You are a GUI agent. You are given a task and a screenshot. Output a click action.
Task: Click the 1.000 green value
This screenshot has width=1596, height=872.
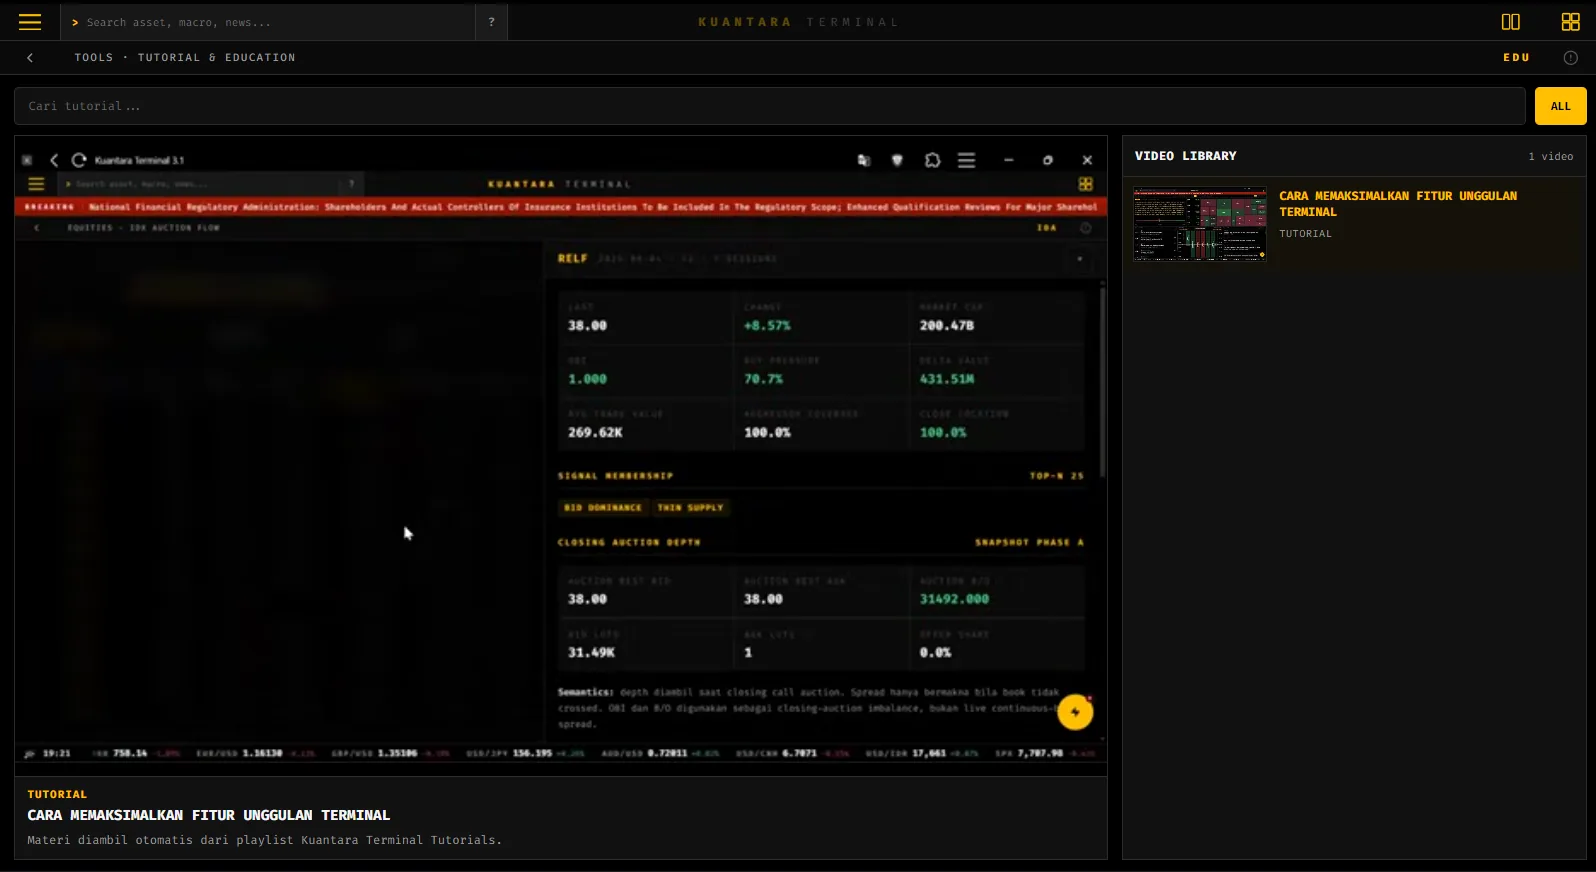click(587, 379)
